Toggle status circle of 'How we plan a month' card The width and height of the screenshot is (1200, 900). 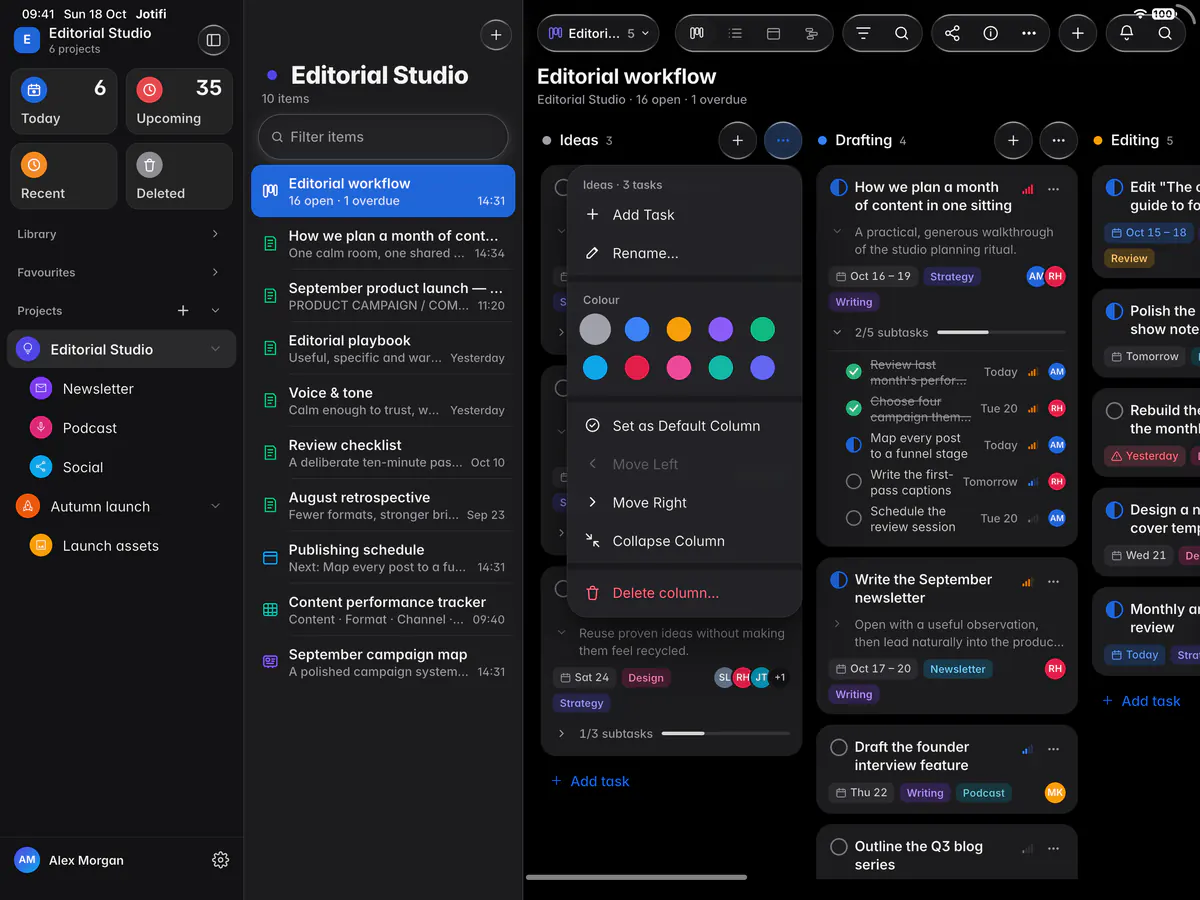click(x=839, y=187)
